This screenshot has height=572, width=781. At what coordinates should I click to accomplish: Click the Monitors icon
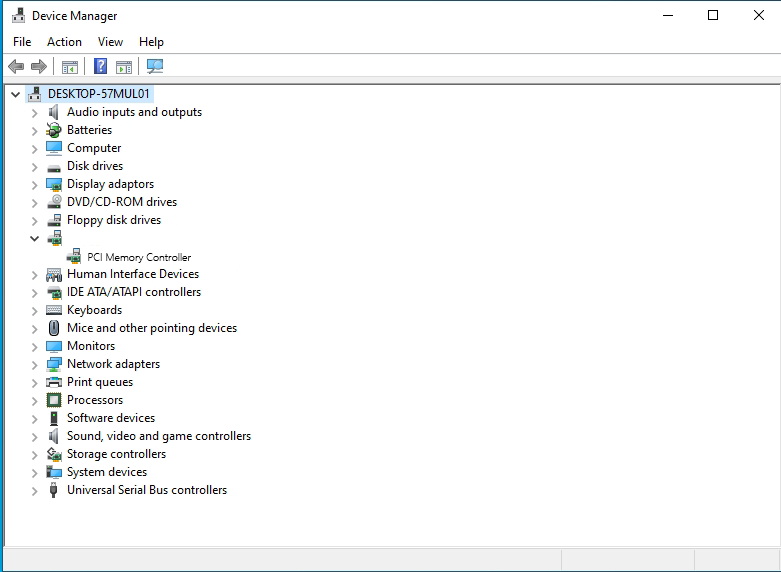tap(54, 346)
